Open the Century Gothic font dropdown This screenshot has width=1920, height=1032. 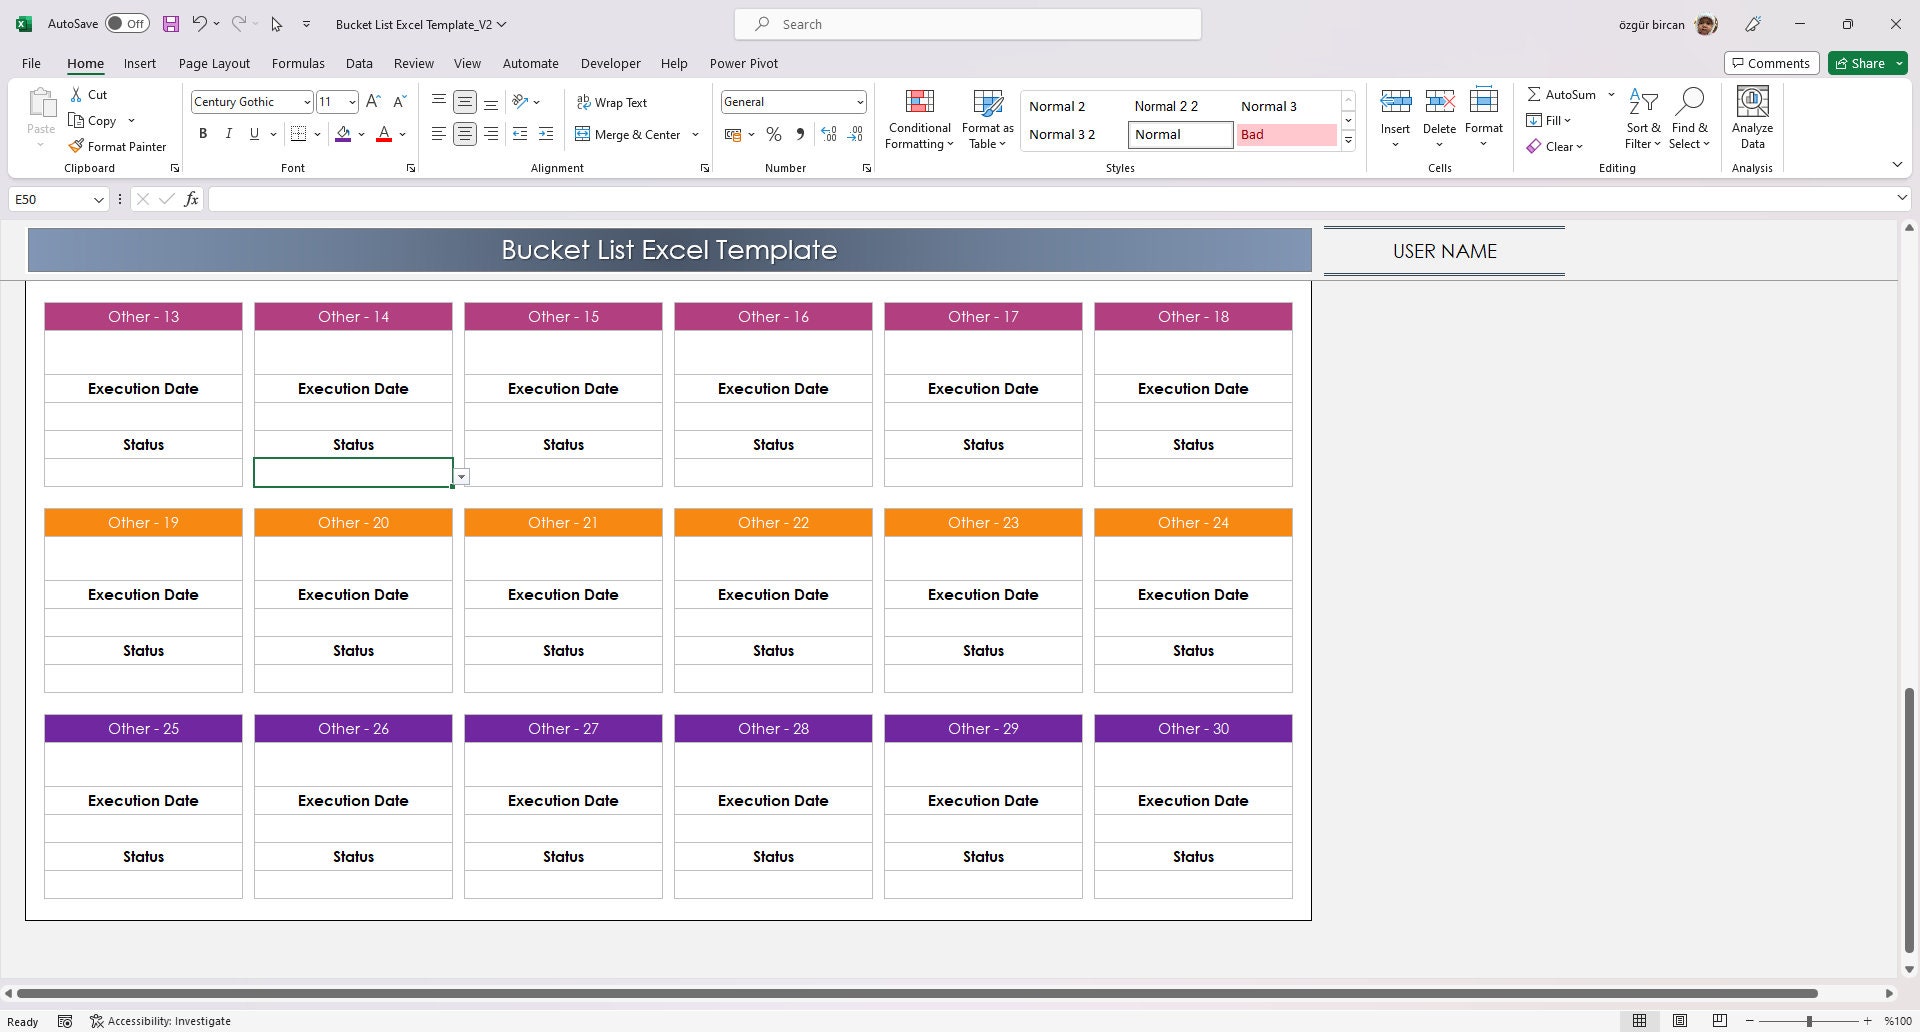[x=307, y=101]
